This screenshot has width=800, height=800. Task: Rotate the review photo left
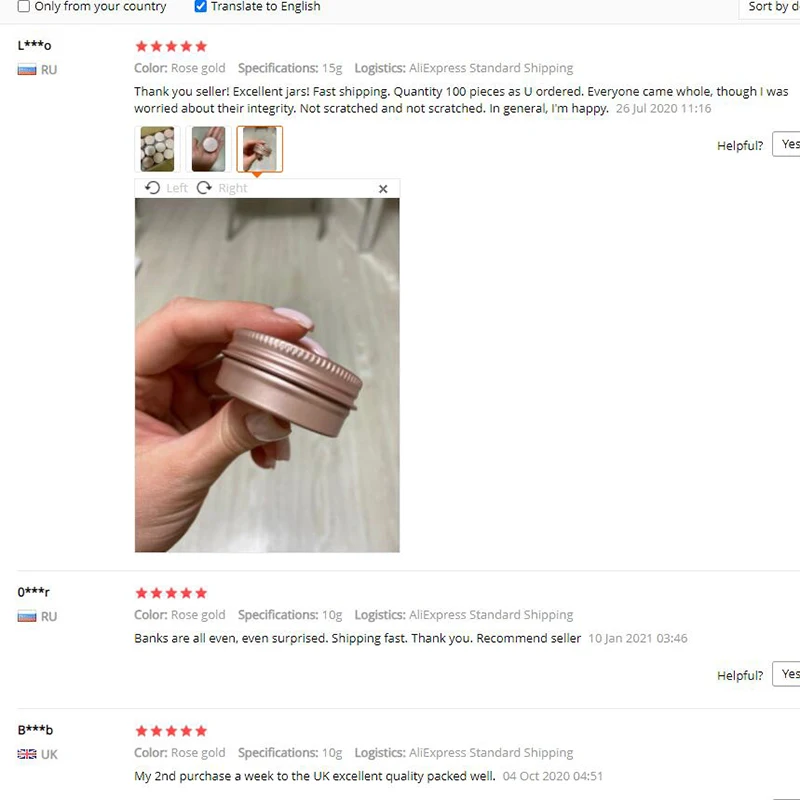(x=166, y=188)
